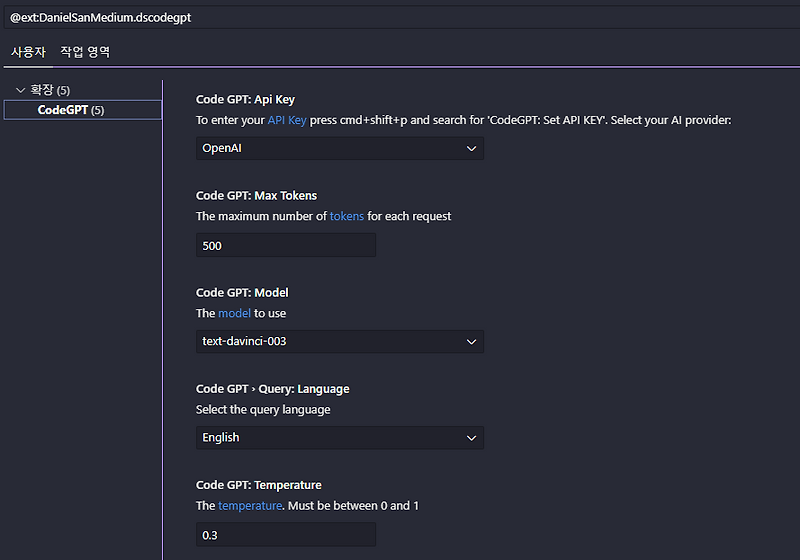Open the tokens link
Screen dimensions: 800x560
tap(347, 216)
